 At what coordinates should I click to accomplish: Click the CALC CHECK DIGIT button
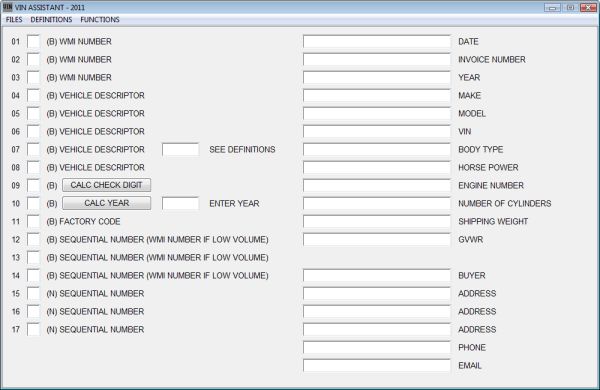pos(106,185)
